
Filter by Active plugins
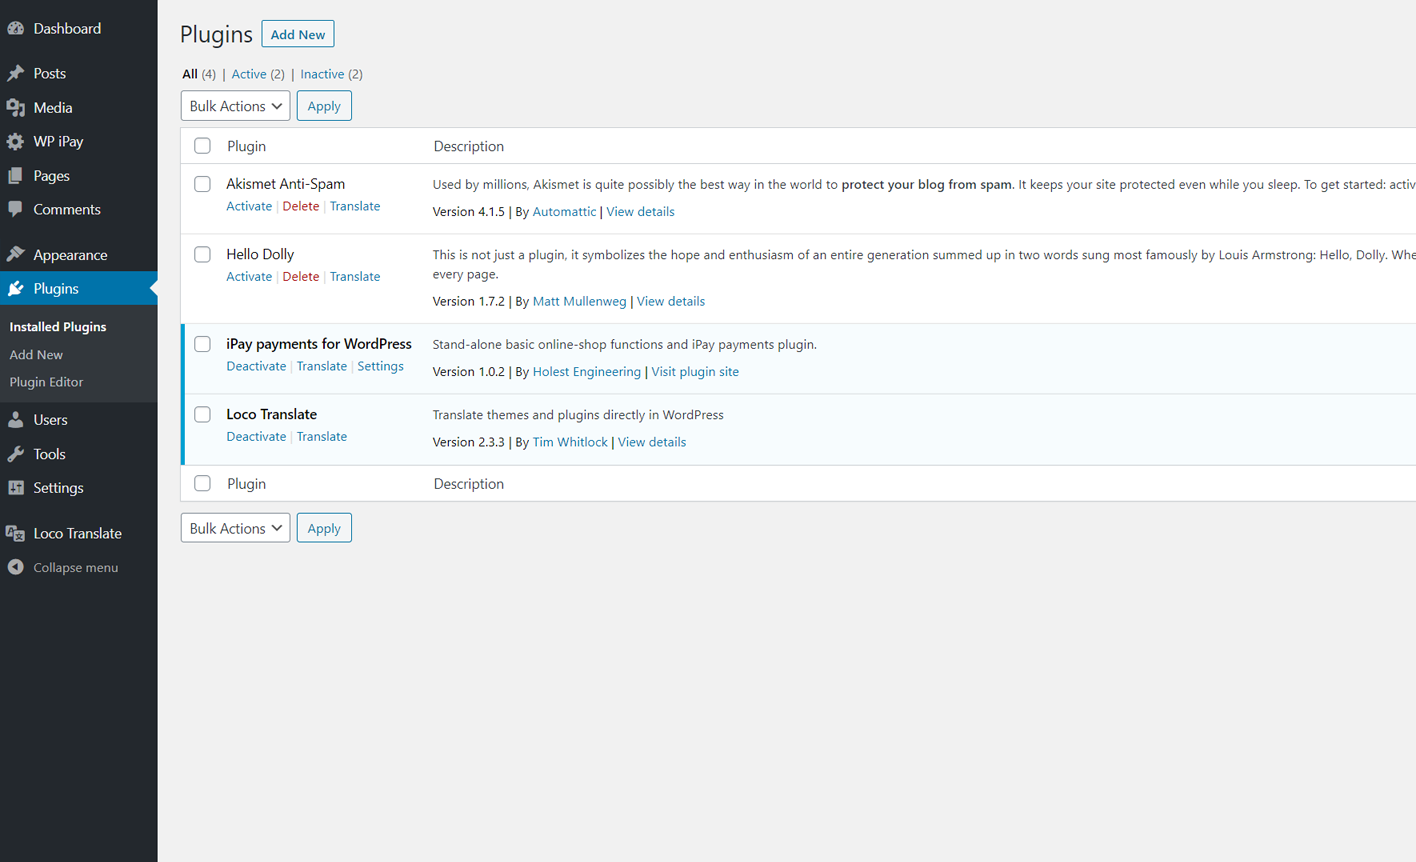[x=249, y=74]
